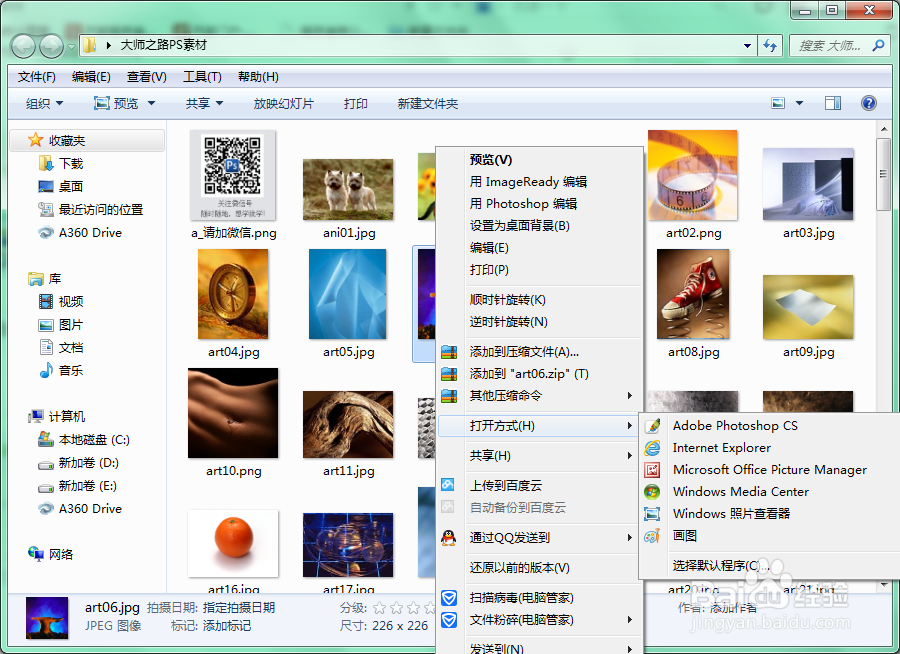Click the vertical scrollbar up arrow
900x654 pixels.
[x=884, y=129]
